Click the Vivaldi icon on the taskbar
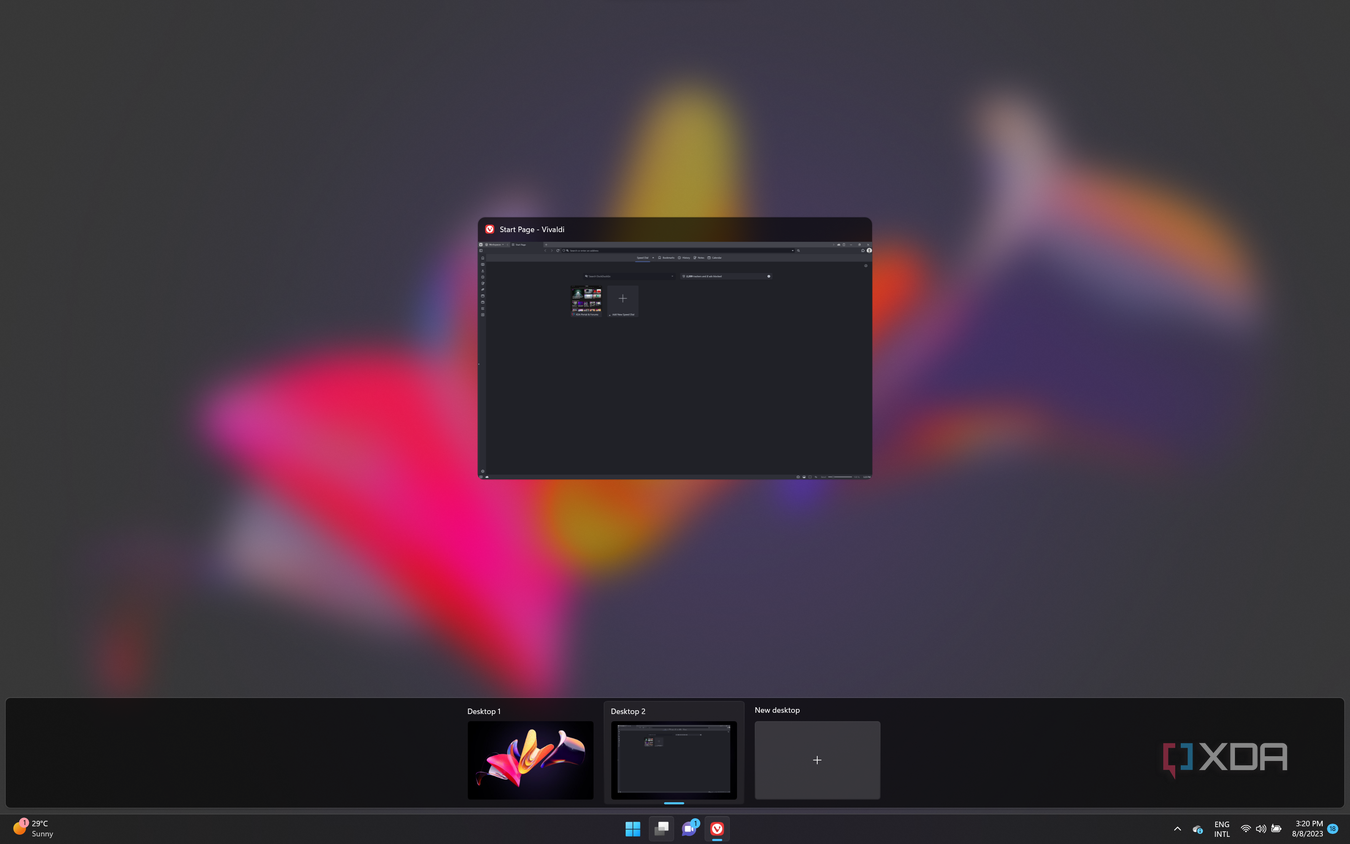The width and height of the screenshot is (1350, 844). 717,829
